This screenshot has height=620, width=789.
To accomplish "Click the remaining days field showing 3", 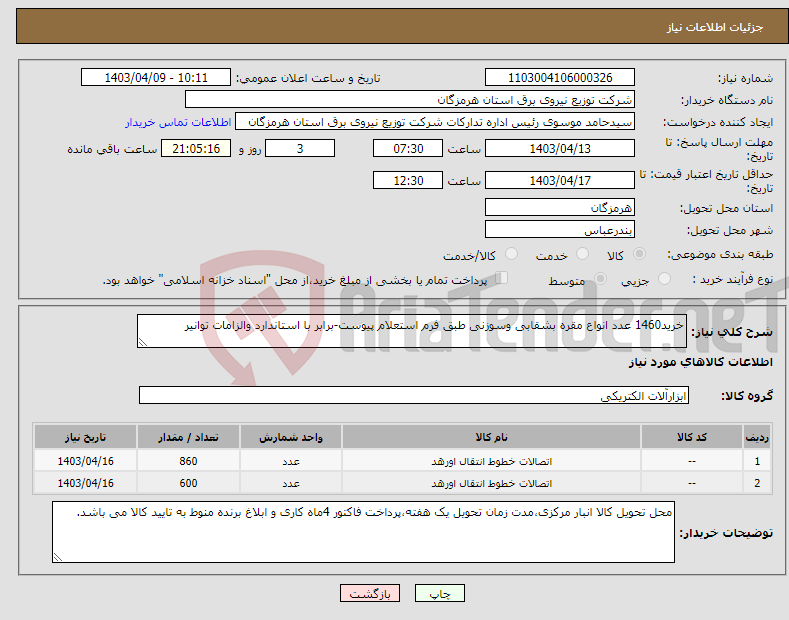I will pyautogui.click(x=300, y=148).
